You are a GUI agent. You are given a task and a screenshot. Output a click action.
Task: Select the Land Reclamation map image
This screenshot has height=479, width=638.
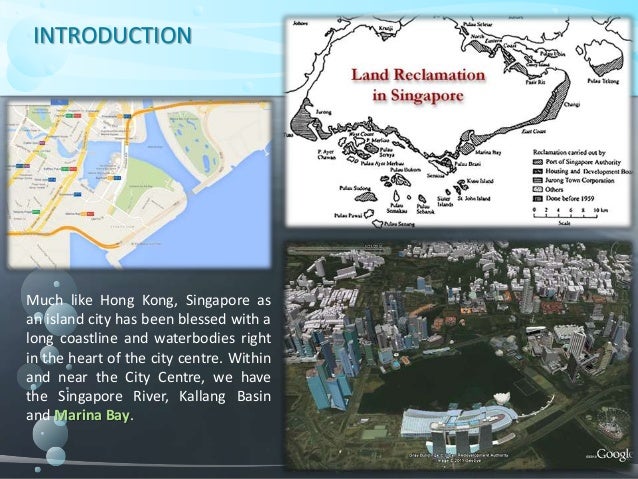click(x=459, y=121)
